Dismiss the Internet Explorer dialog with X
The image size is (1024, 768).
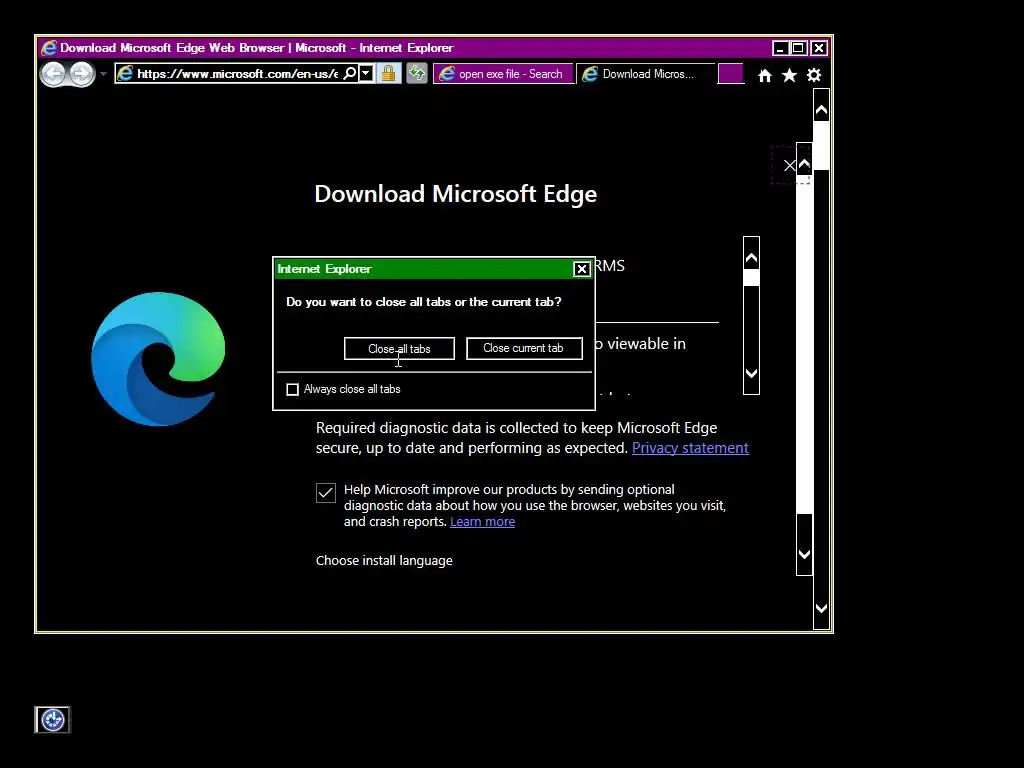pyautogui.click(x=581, y=269)
